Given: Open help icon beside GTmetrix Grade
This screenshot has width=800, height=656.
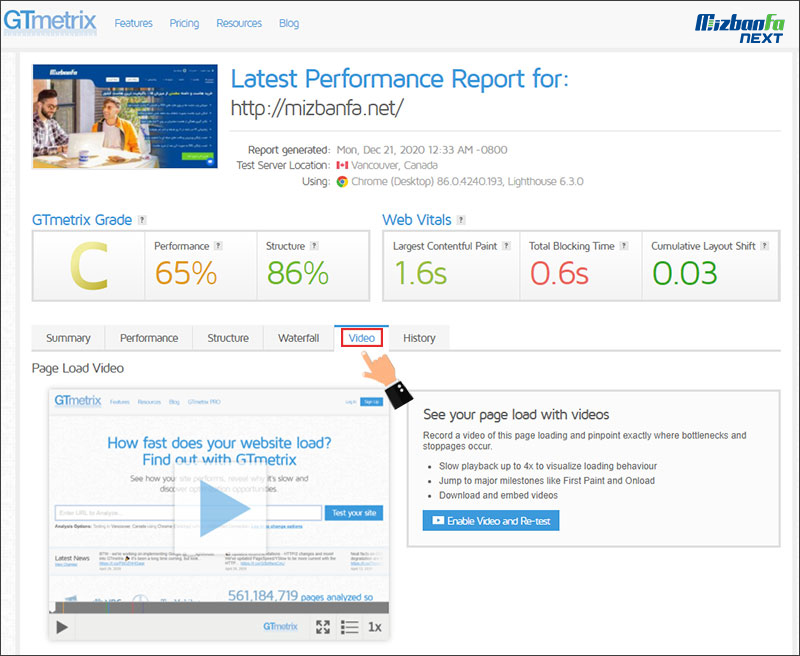Looking at the screenshot, I should pos(142,220).
